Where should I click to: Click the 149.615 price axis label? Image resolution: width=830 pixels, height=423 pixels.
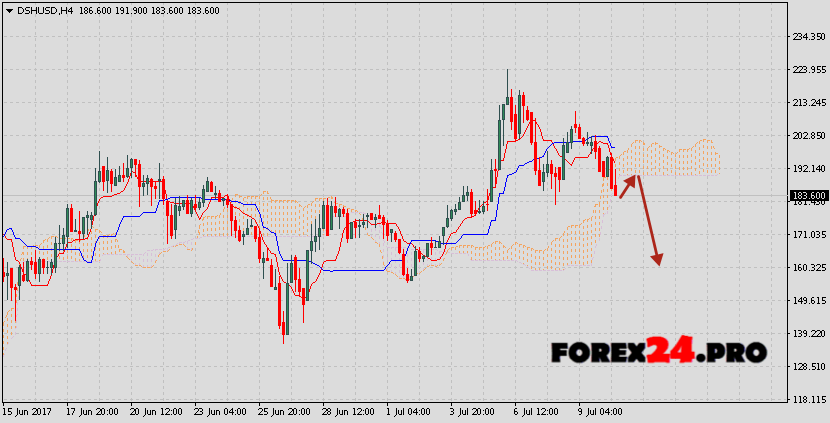[807, 300]
